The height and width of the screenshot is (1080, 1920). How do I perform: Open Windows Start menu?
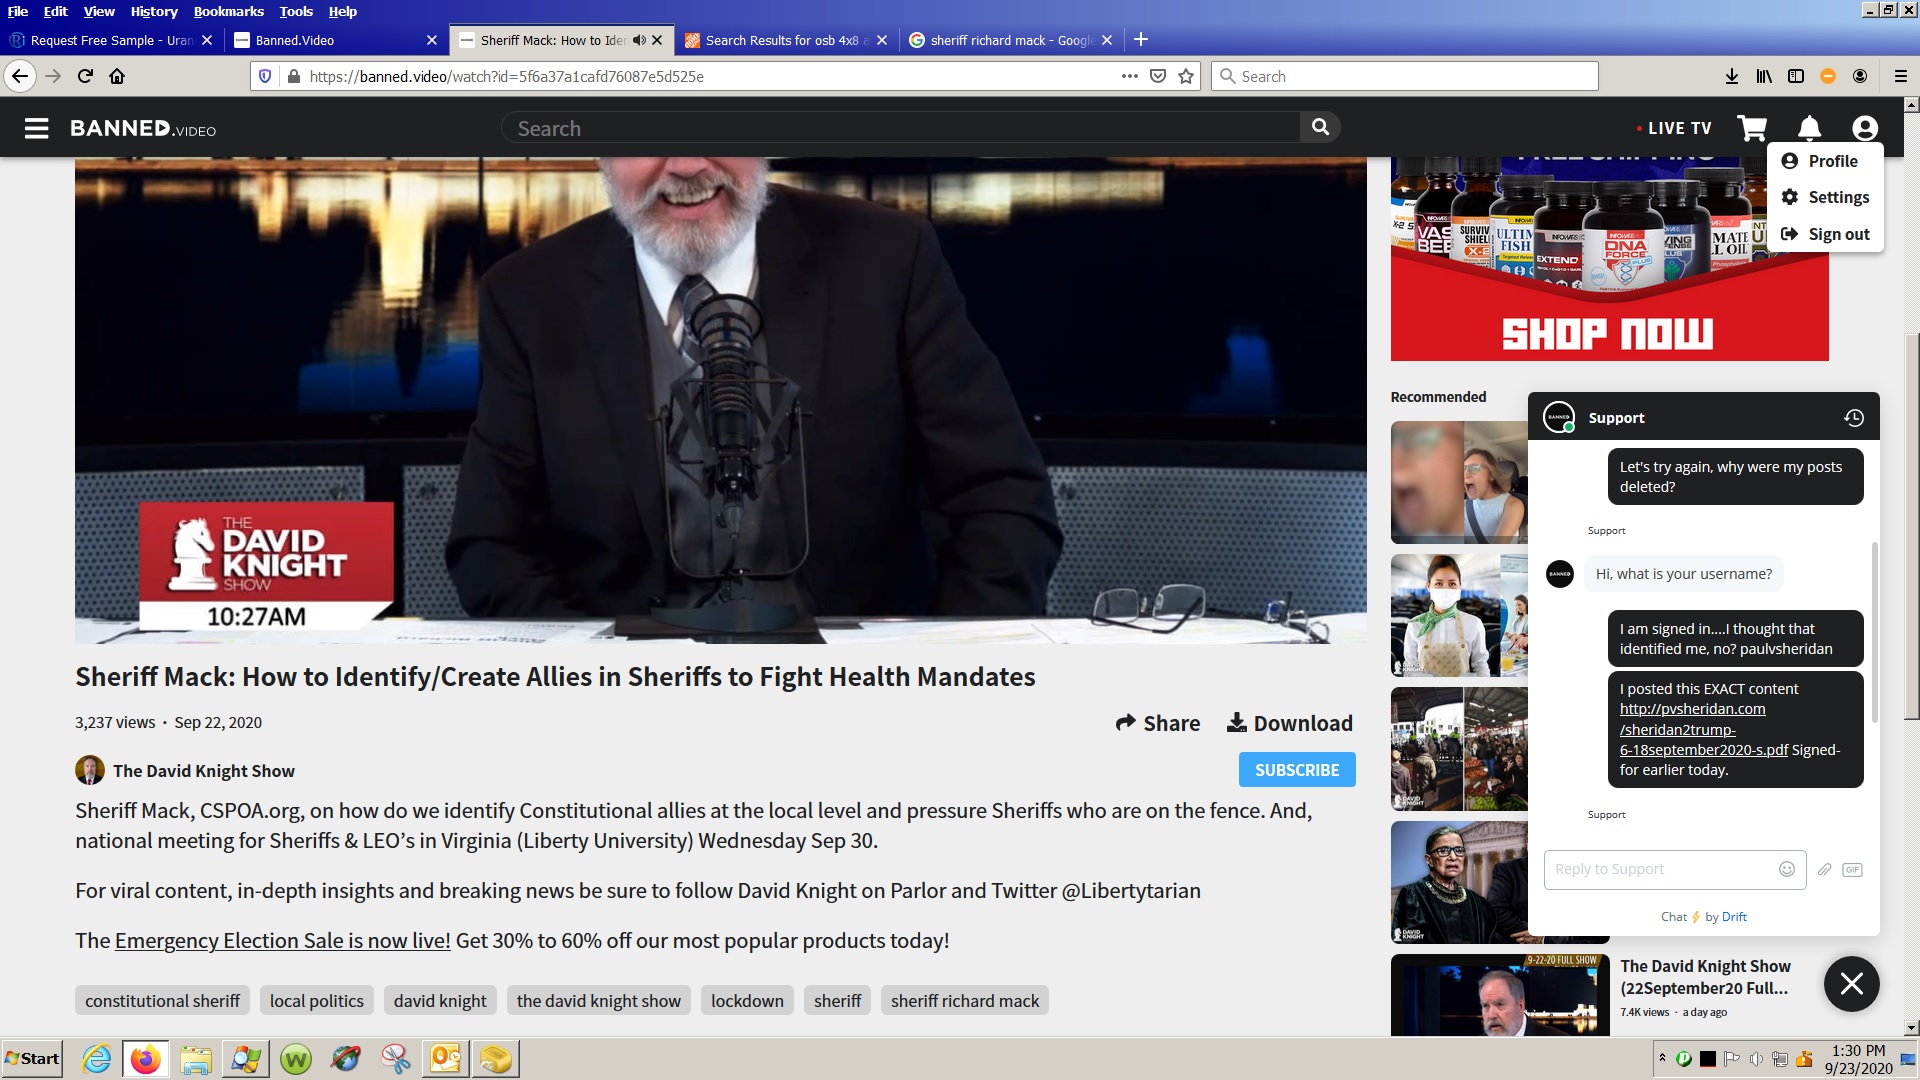[32, 1059]
